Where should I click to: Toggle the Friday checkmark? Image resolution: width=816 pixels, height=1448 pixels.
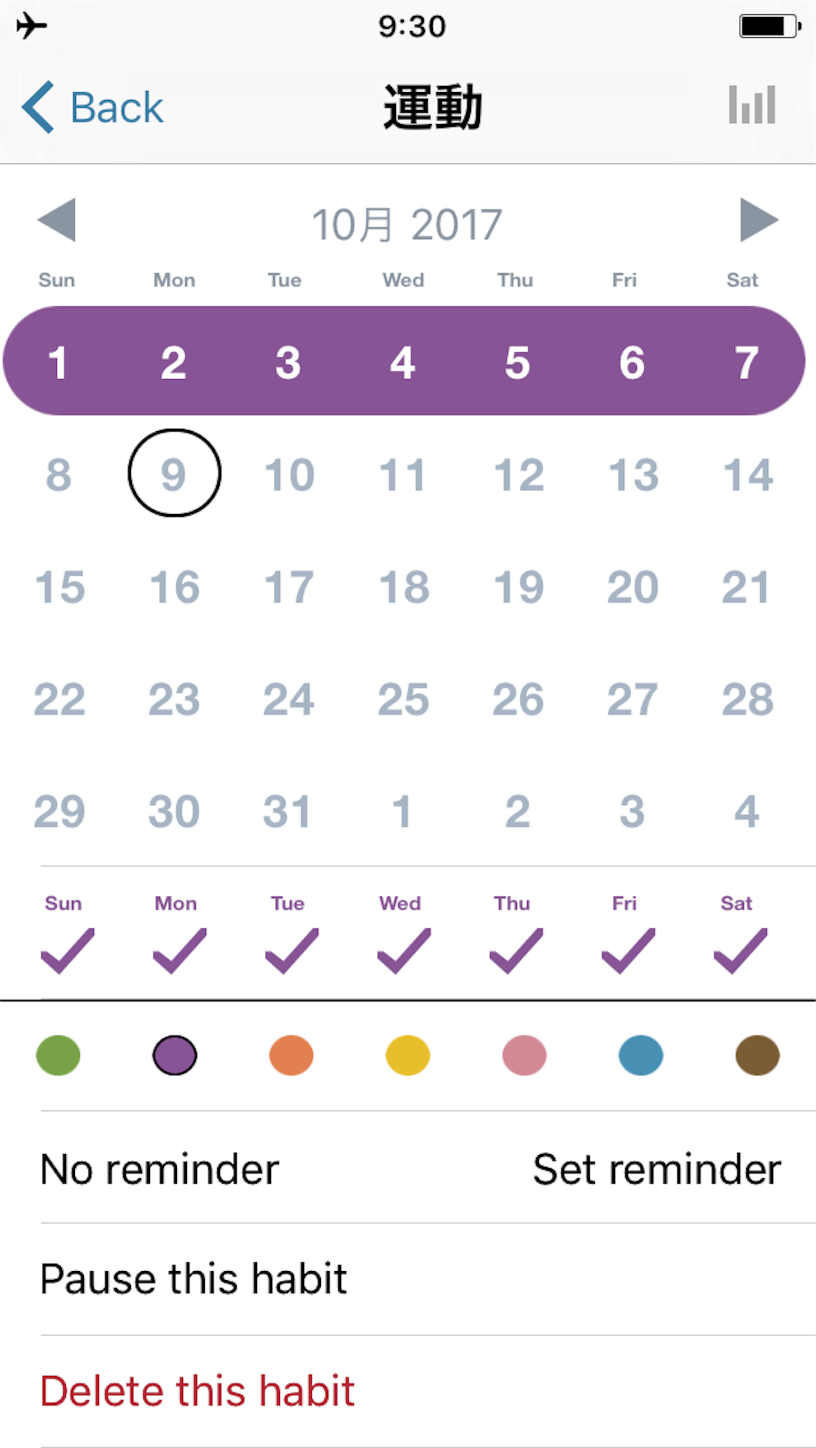(x=628, y=951)
